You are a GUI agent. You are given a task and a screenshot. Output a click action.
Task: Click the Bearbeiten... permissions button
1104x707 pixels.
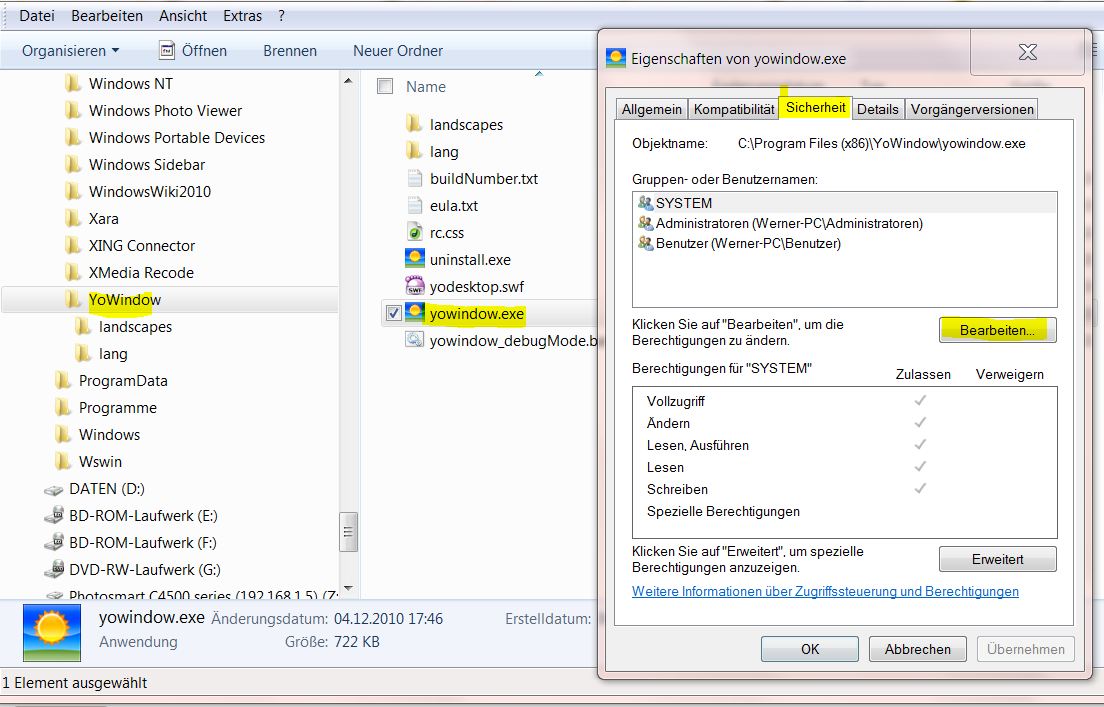(998, 330)
